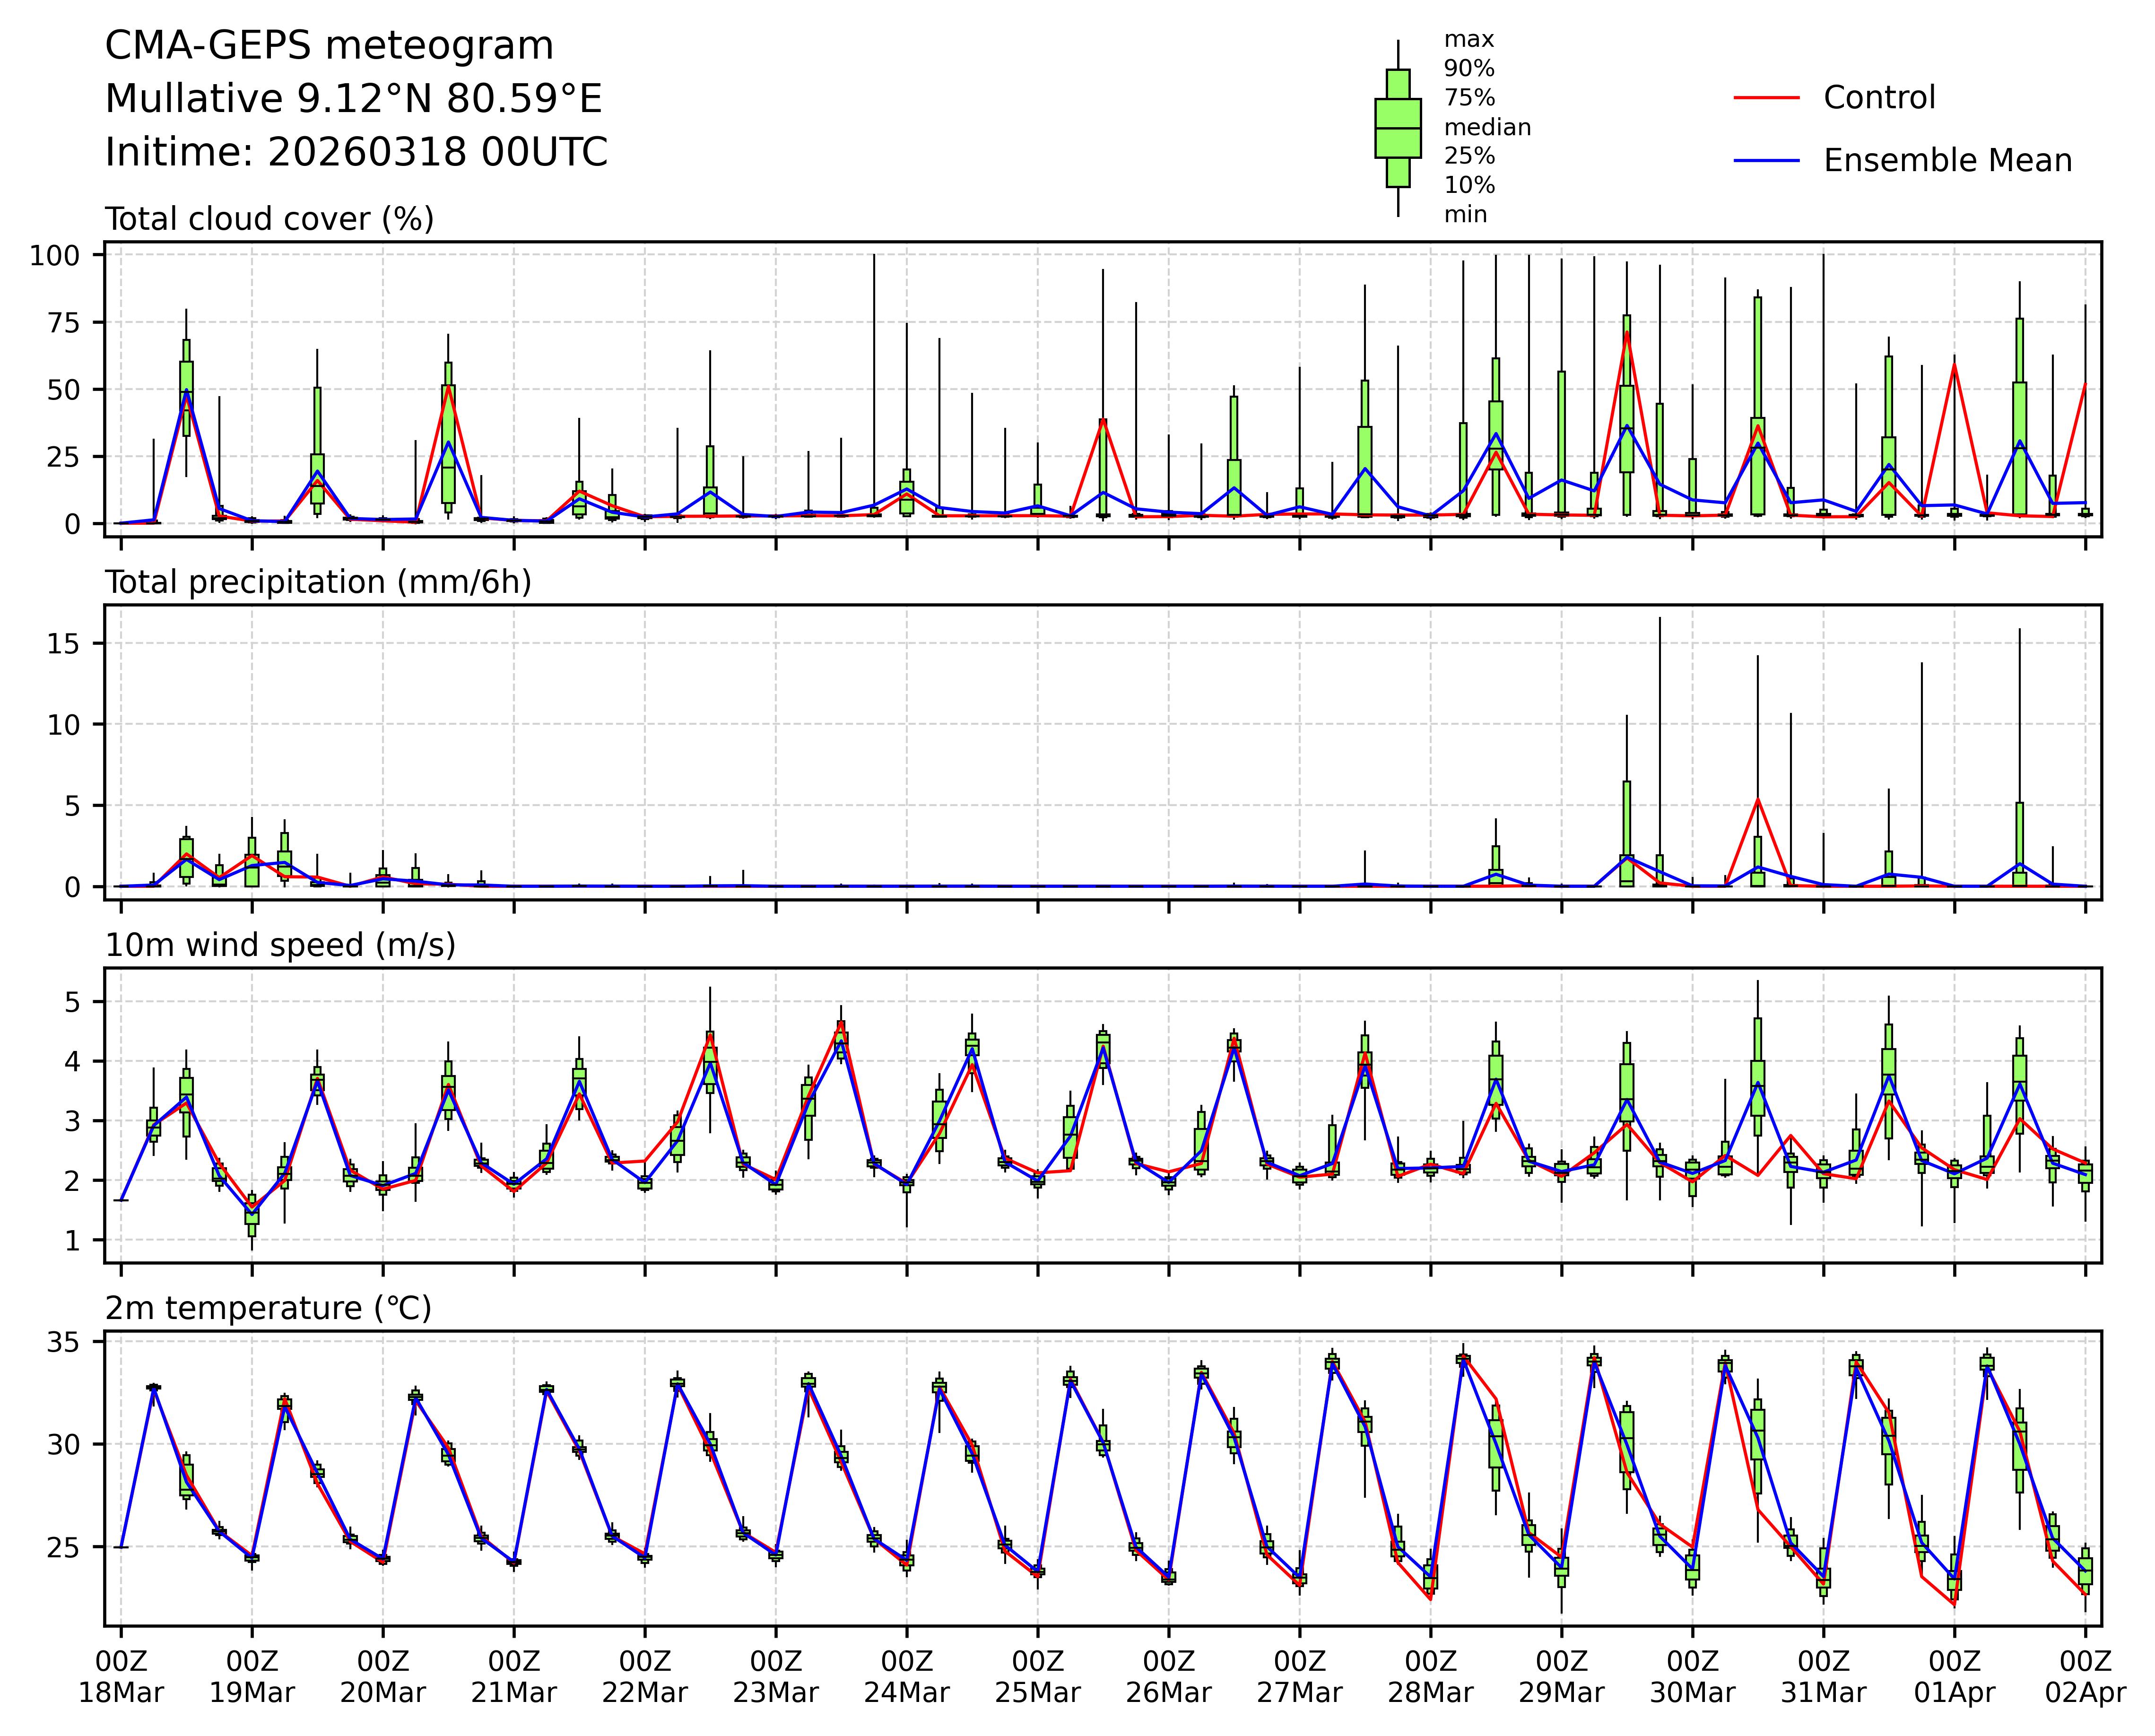Click the 00Z 02Apr x-axis label
The image size is (2155, 1736).
coord(2085,1677)
